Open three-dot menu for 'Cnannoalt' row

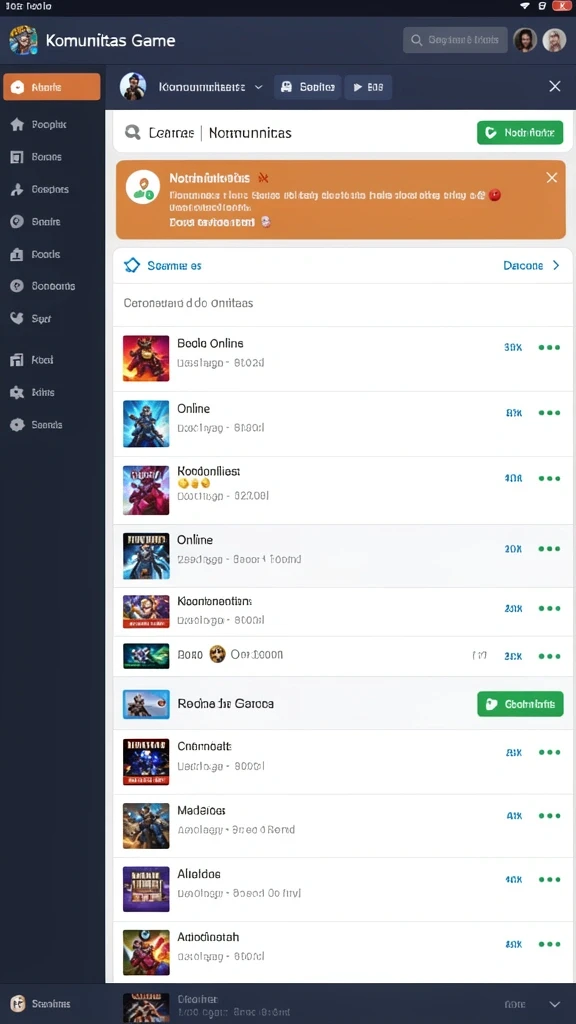[549, 752]
